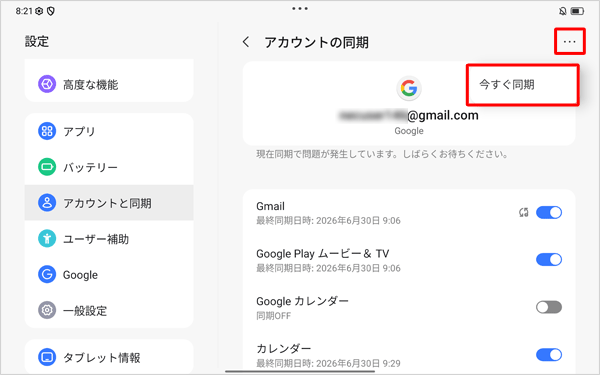Open Google settings in sidebar
The image size is (600, 375).
pyautogui.click(x=109, y=274)
